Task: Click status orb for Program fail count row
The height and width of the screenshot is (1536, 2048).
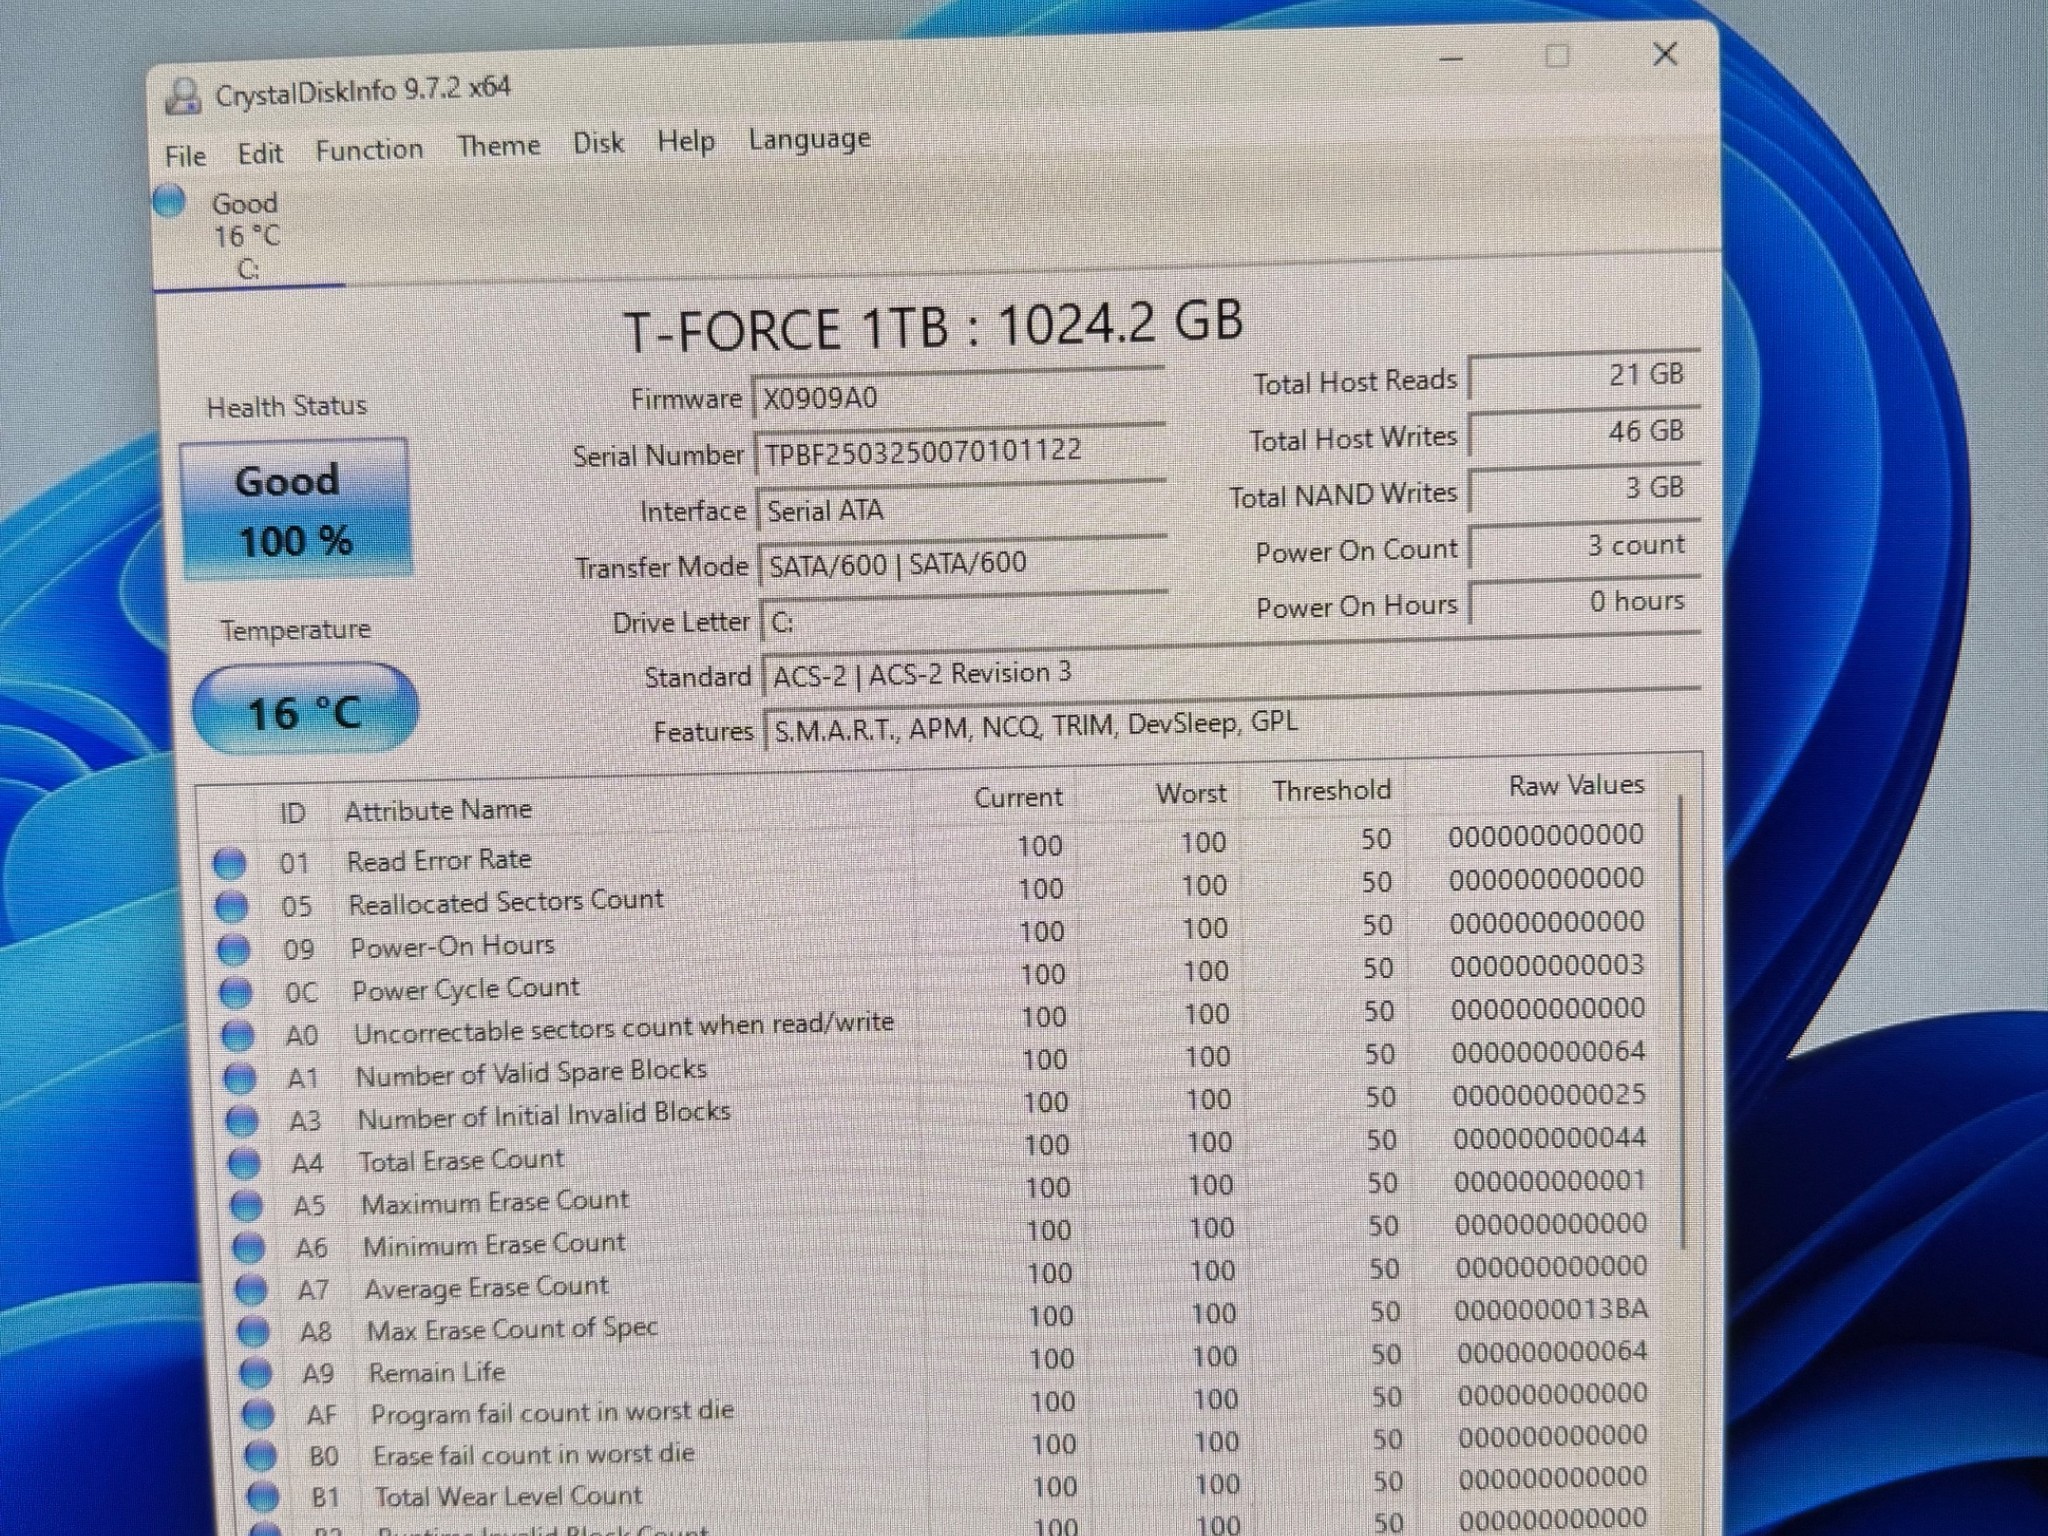Action: (258, 1415)
